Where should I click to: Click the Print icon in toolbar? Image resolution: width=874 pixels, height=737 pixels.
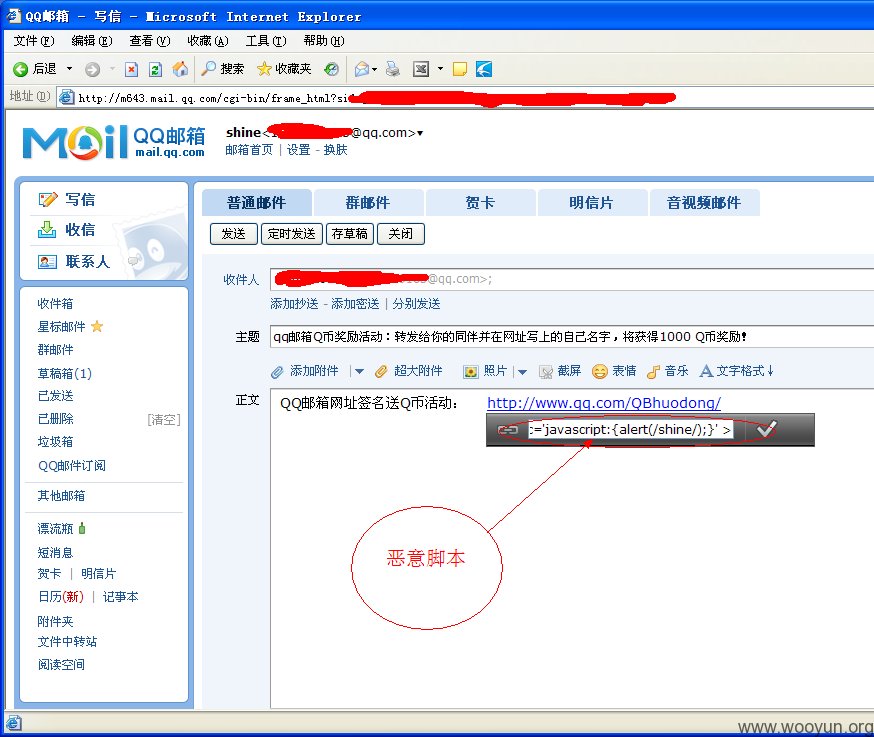393,69
